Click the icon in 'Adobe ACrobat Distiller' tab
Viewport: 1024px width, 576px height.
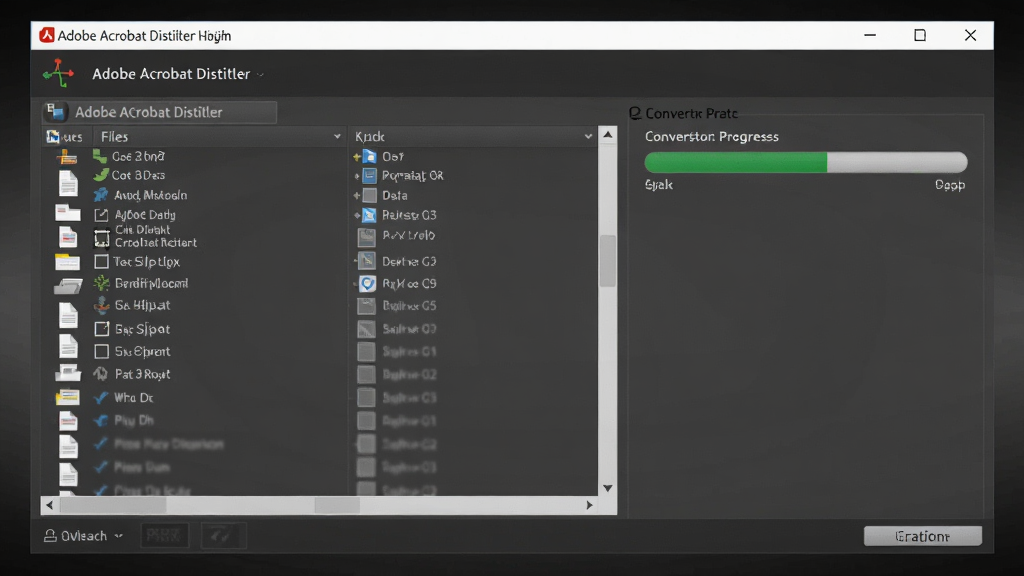(x=56, y=112)
